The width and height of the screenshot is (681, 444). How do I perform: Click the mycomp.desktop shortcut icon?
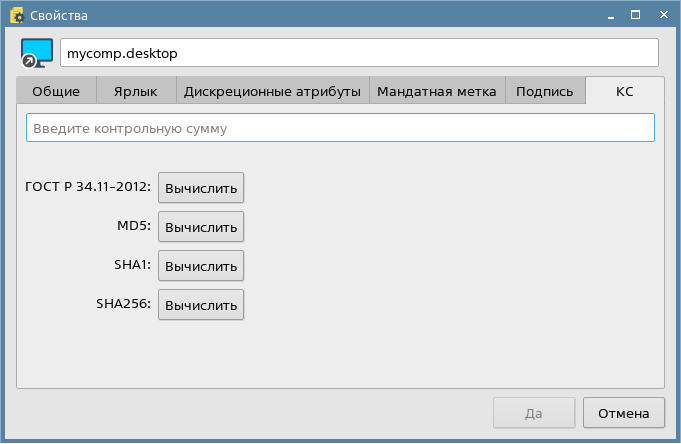pos(36,53)
